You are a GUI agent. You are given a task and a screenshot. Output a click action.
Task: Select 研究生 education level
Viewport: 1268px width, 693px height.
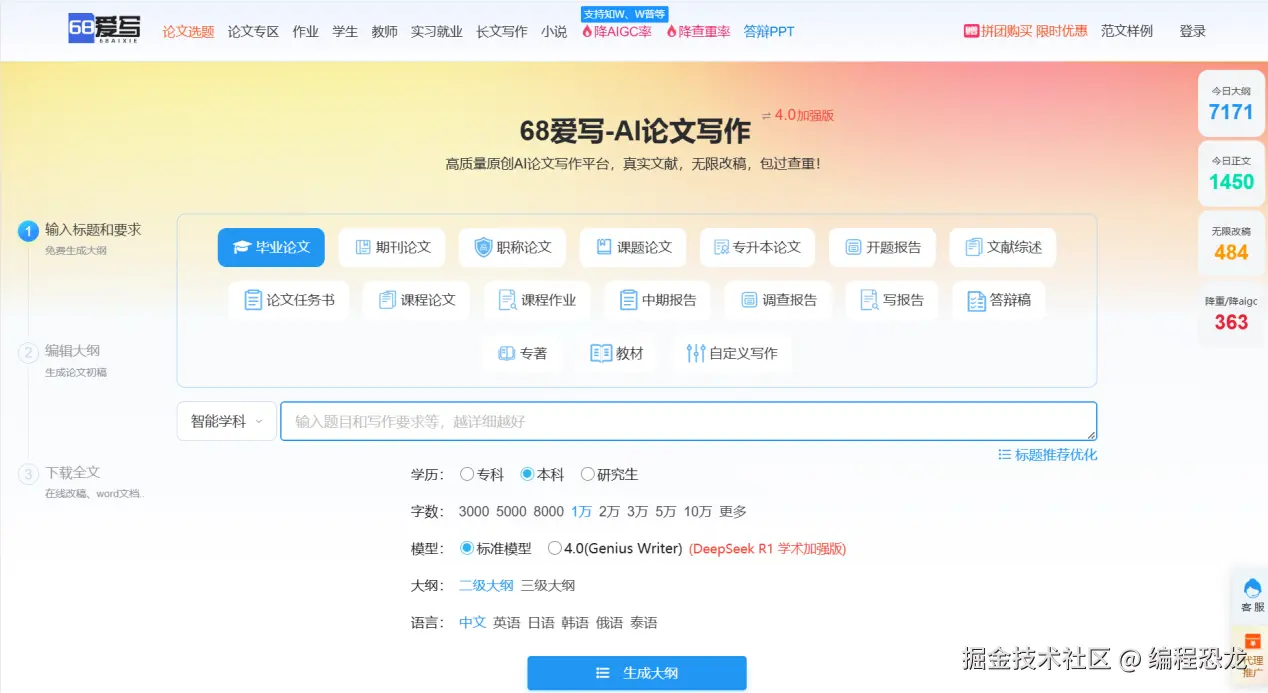609,475
